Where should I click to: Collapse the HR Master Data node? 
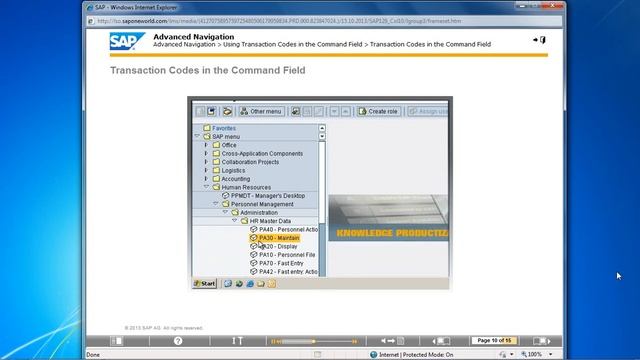tap(235, 221)
